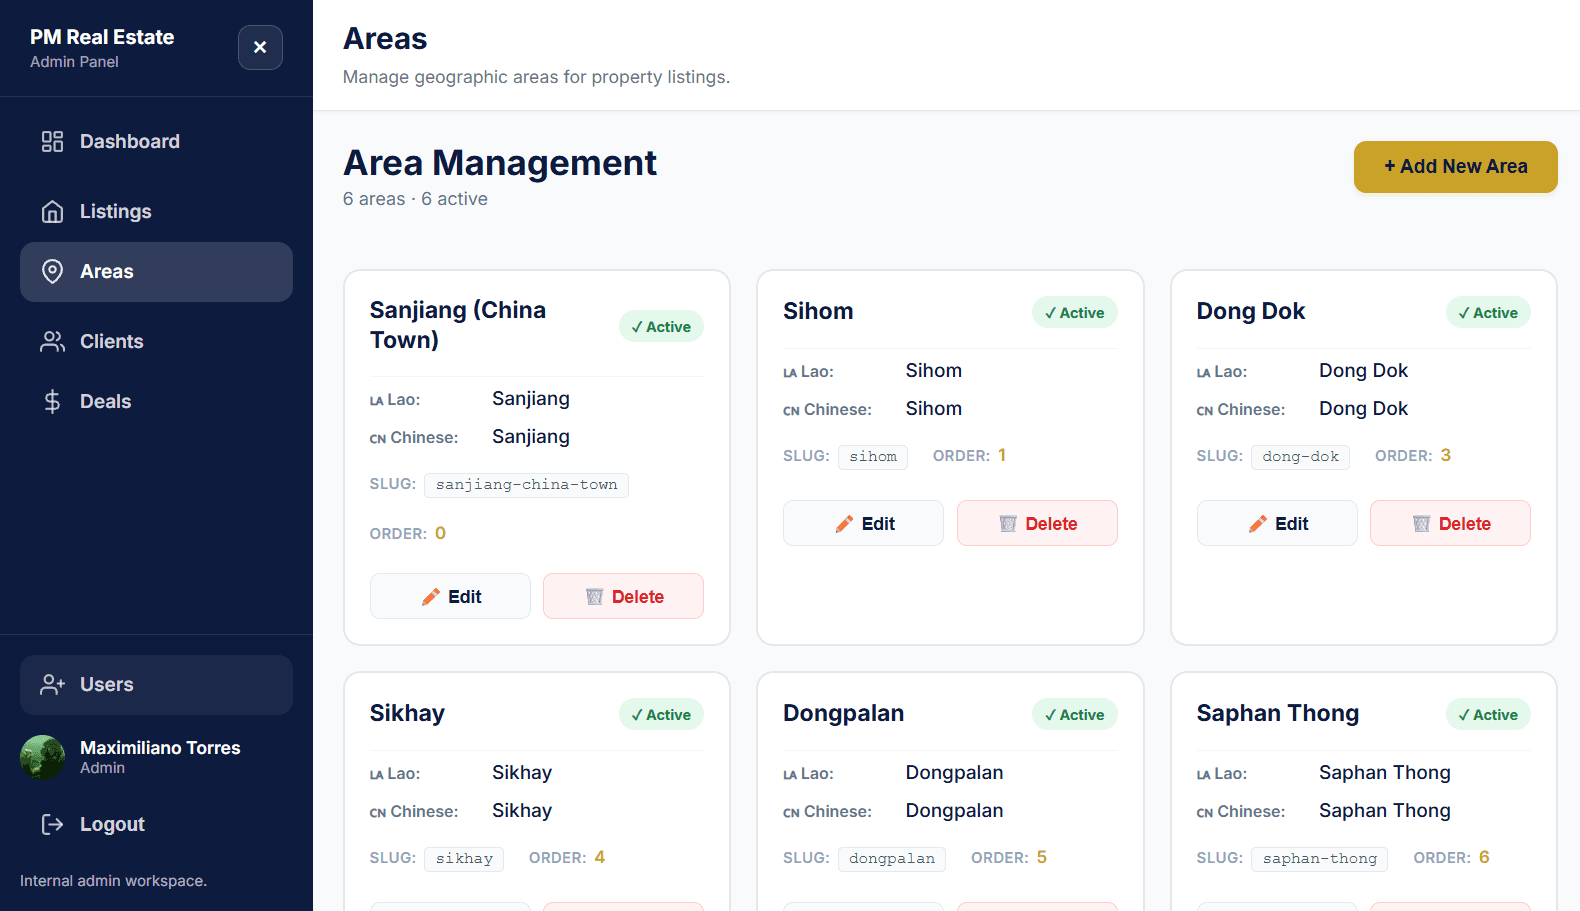Click the 'Dong Dok' card title
This screenshot has height=911, width=1580.
point(1250,311)
